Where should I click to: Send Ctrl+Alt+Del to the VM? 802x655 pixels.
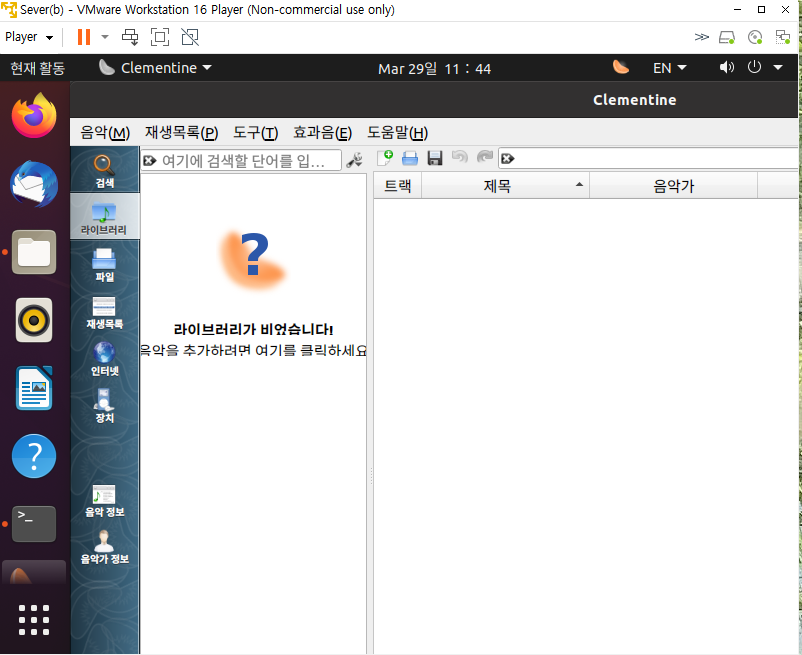(x=130, y=37)
